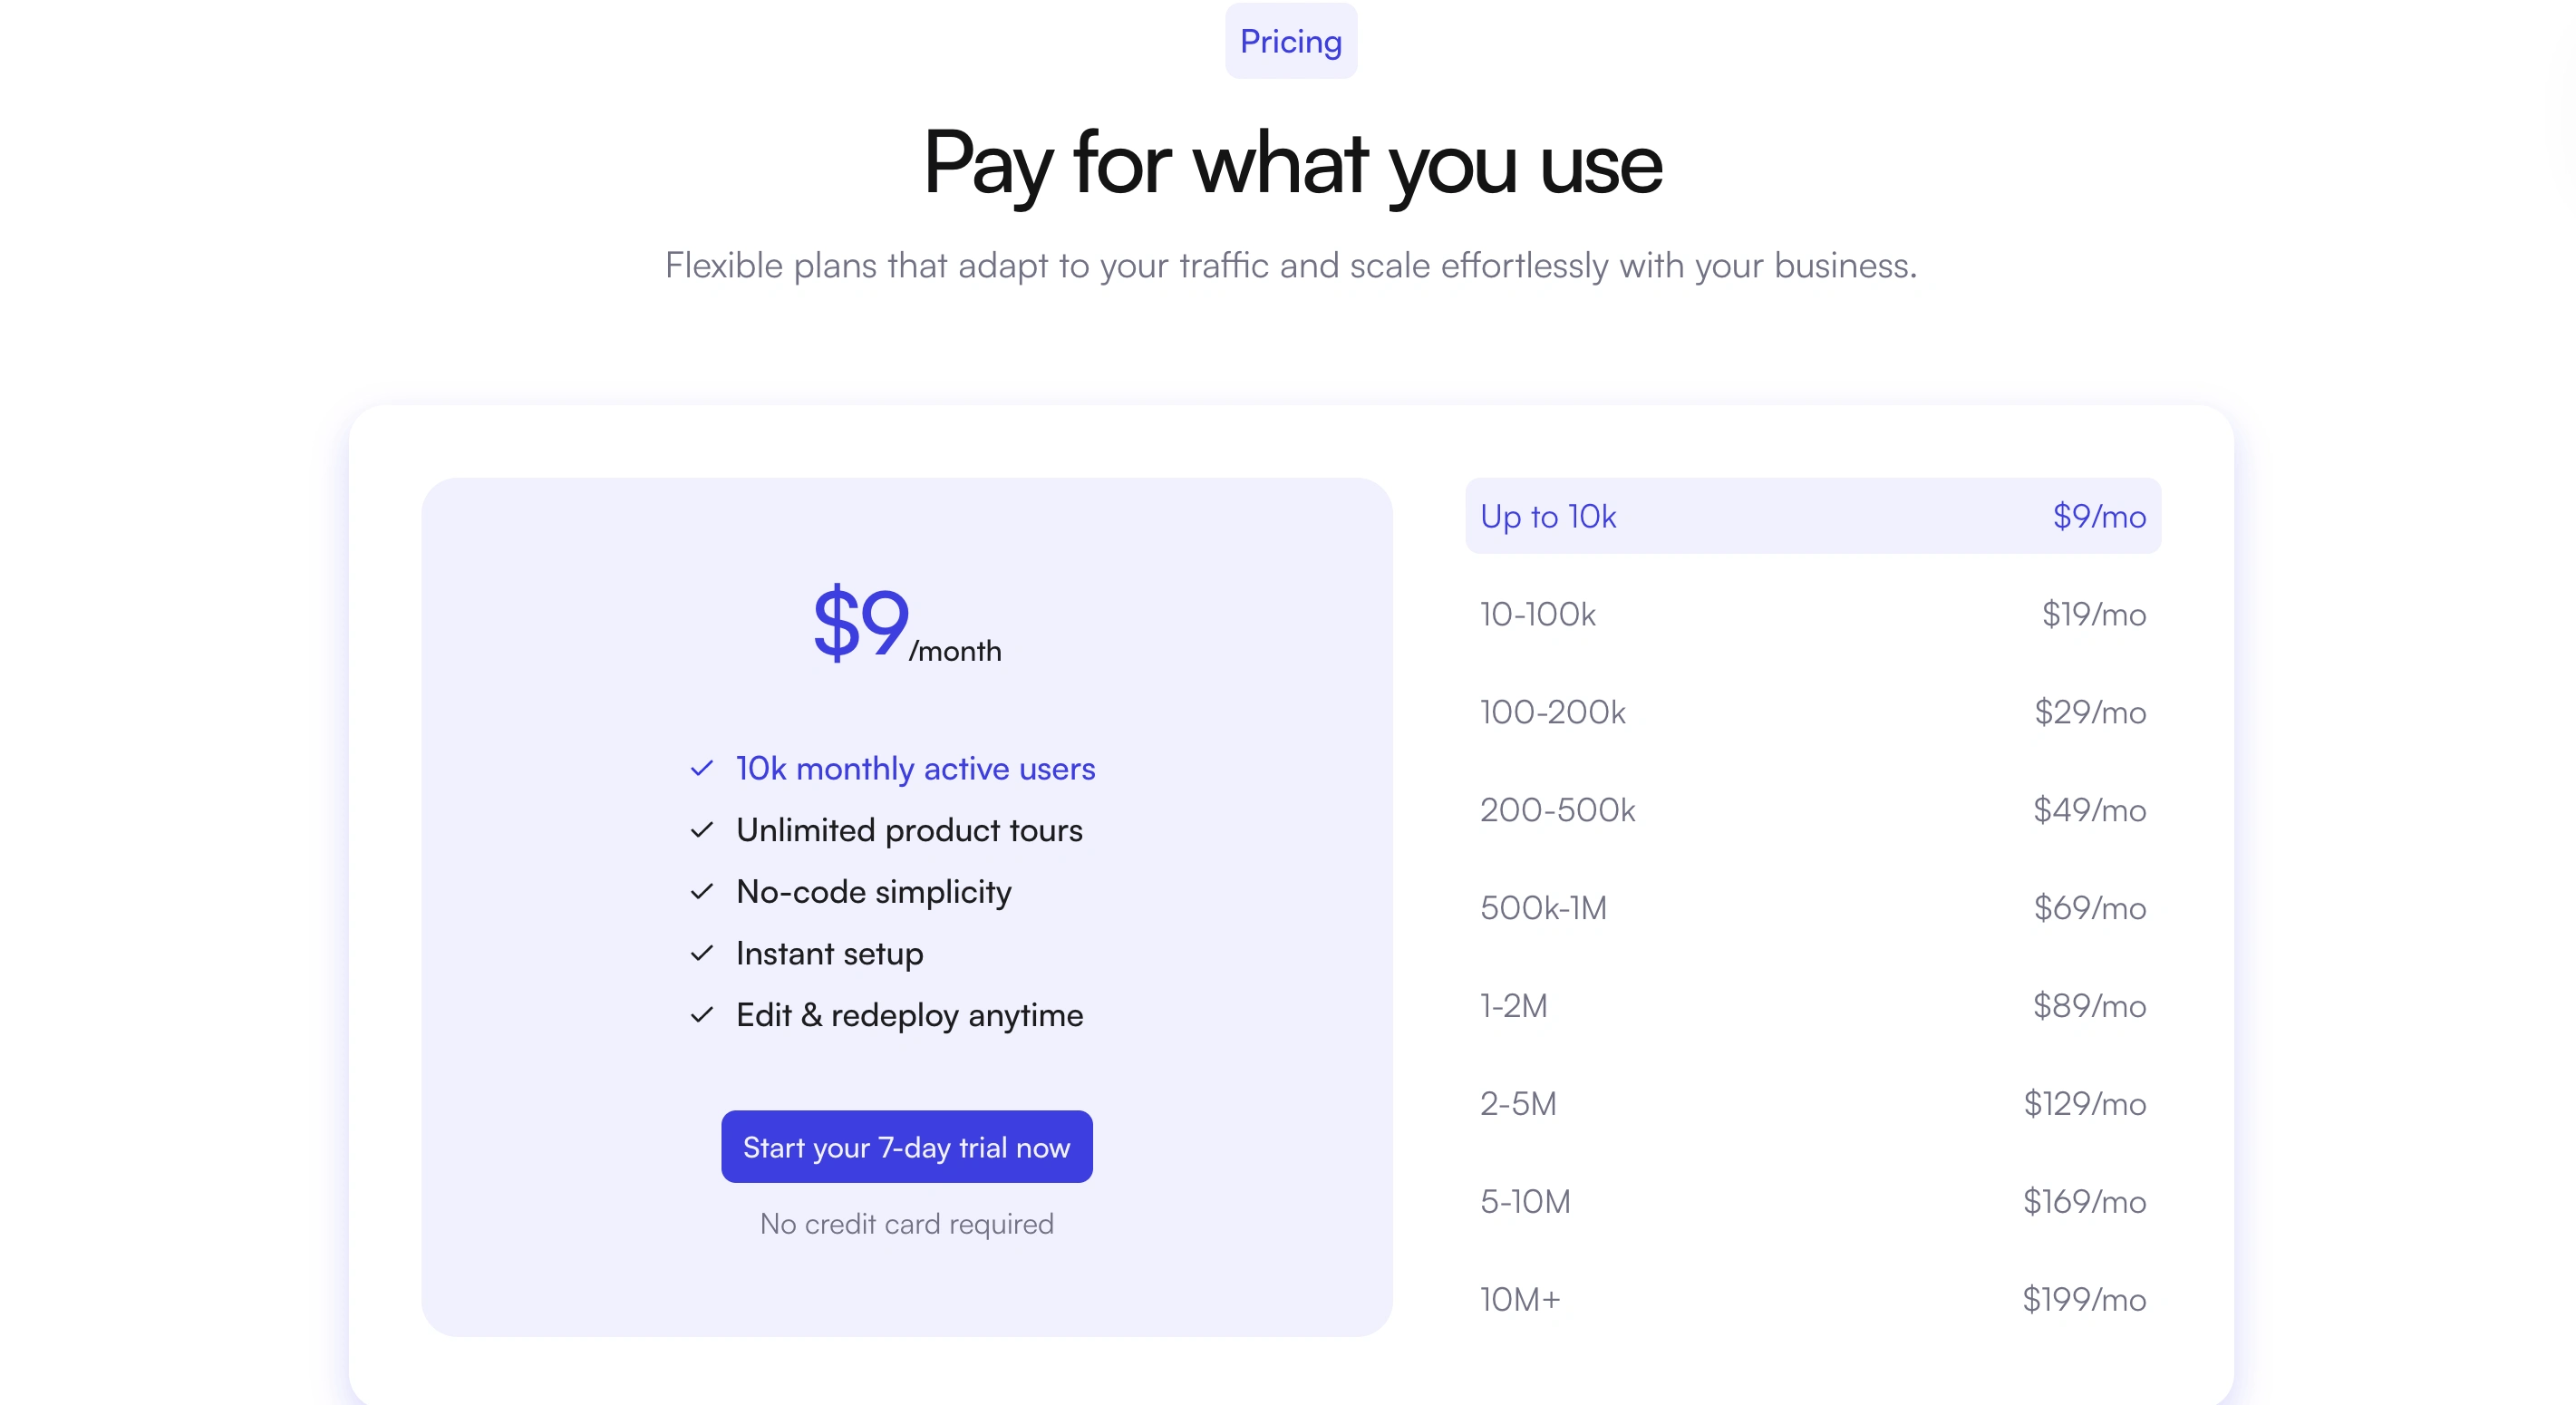The image size is (2576, 1405).
Task: Pick the 10M+ plan at $199/mo
Action: [1812, 1299]
